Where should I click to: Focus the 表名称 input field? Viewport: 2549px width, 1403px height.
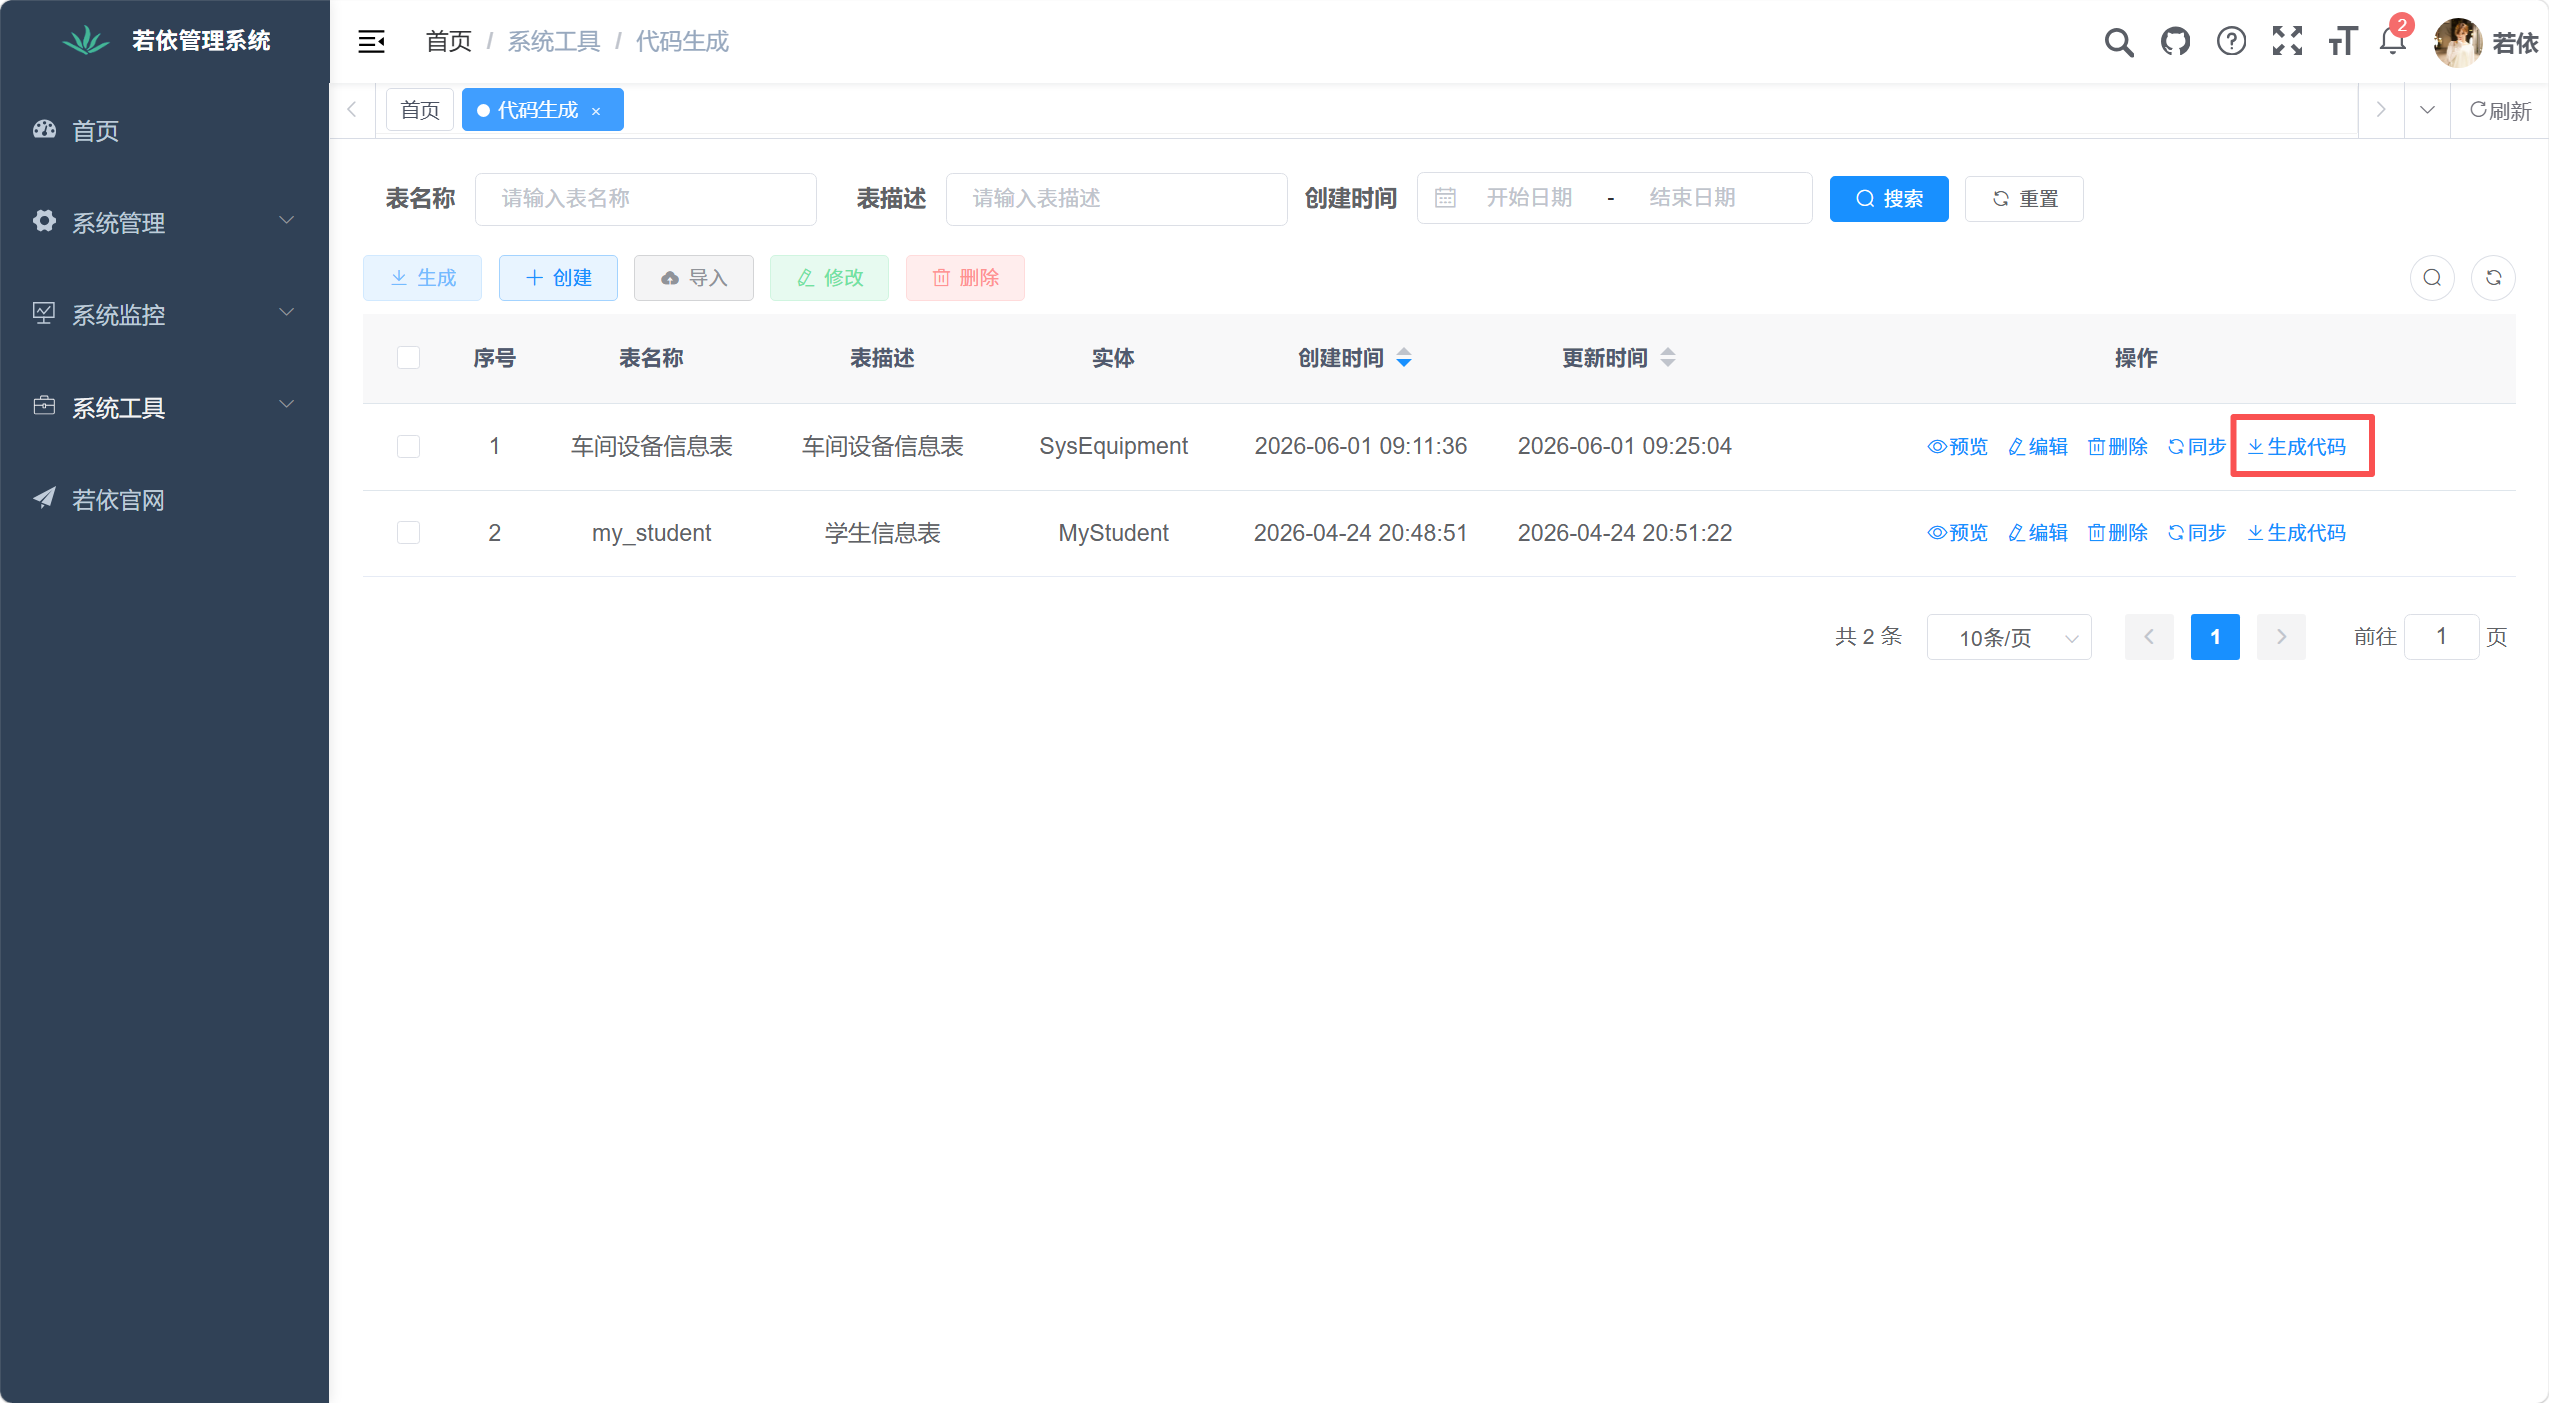[x=646, y=199]
